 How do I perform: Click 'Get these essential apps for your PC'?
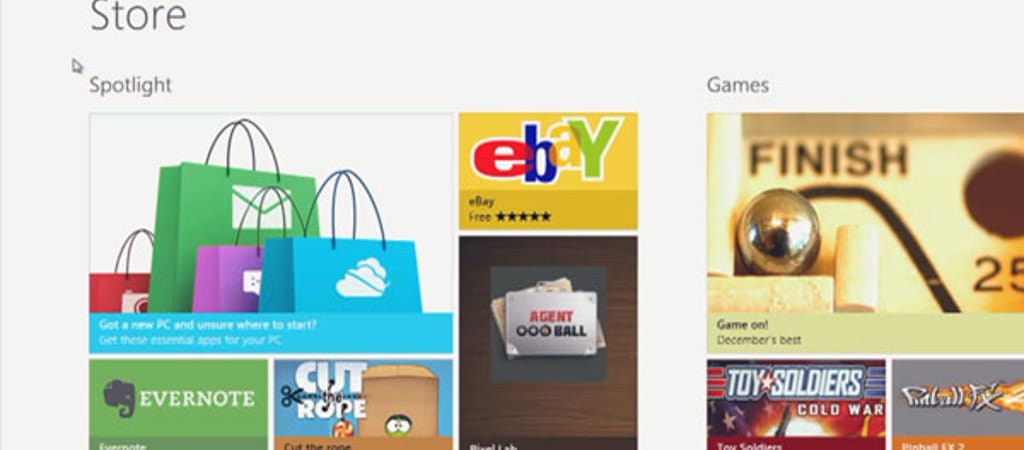(x=191, y=340)
